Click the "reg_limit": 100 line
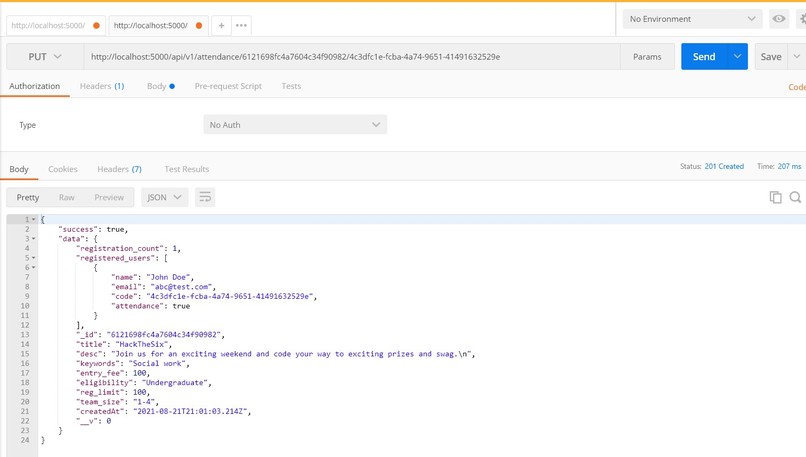 point(113,392)
